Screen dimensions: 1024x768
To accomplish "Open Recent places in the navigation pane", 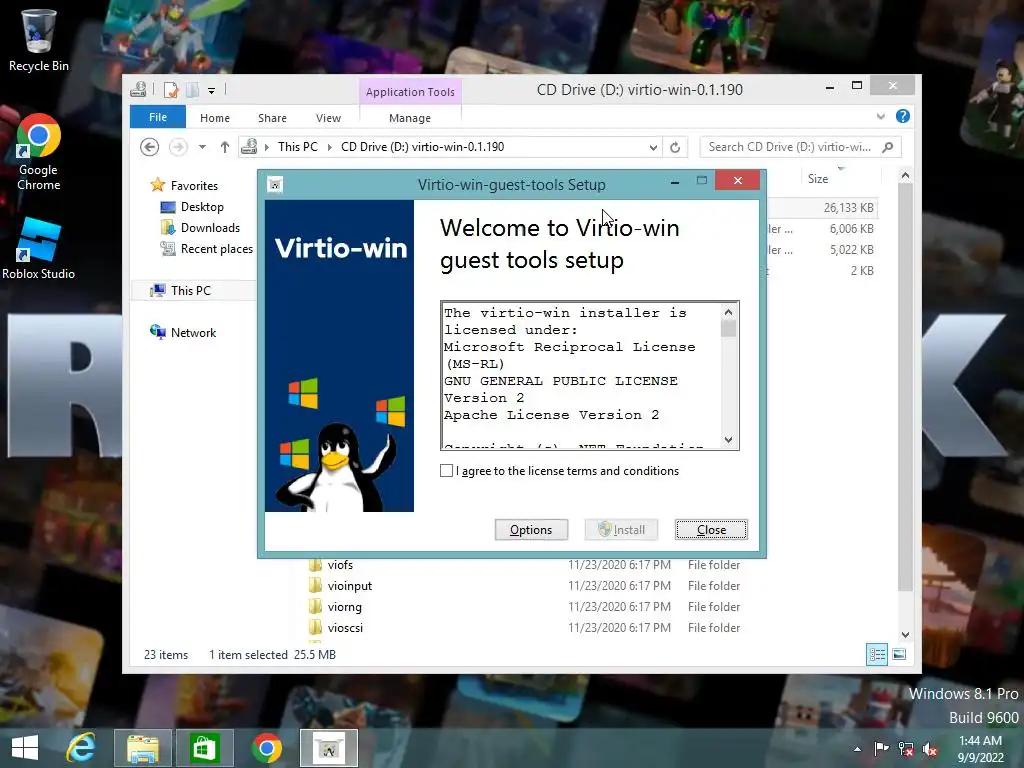I will 216,248.
